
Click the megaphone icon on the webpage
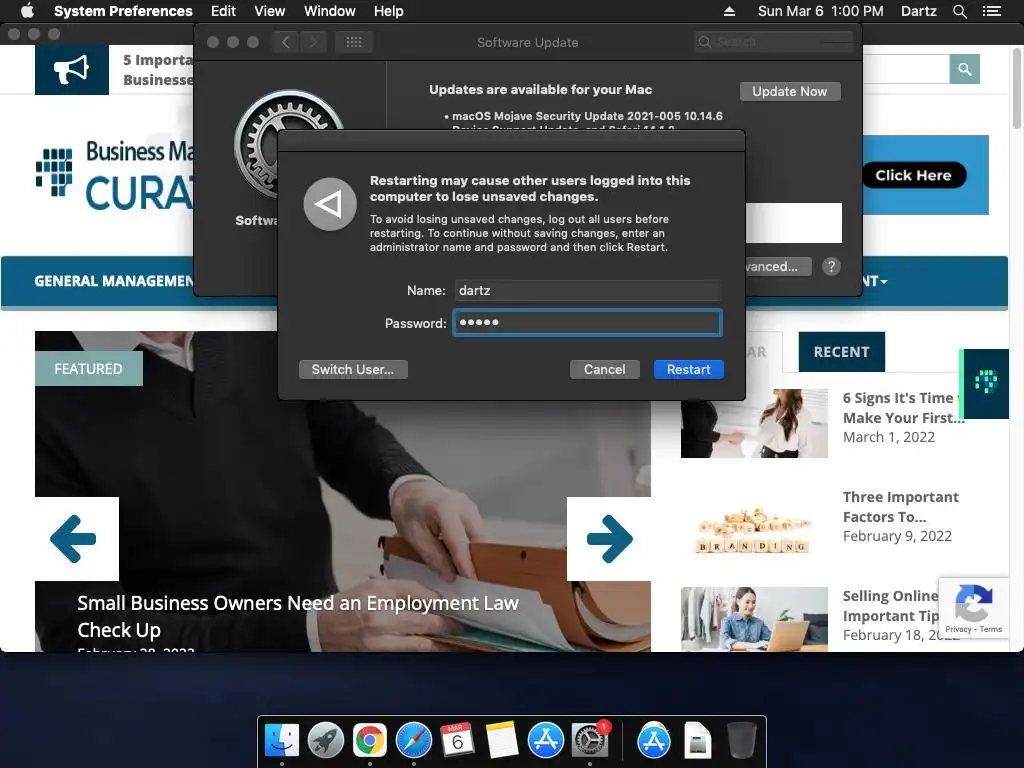pos(72,70)
